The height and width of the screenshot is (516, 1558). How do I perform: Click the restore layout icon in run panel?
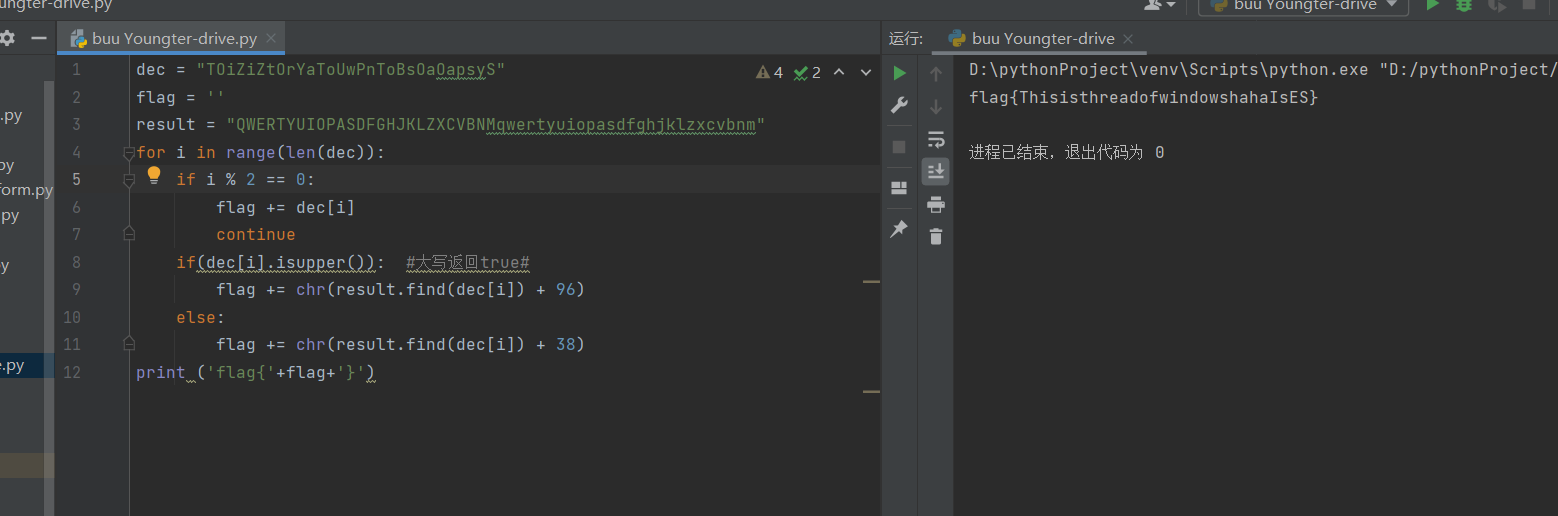click(x=899, y=188)
